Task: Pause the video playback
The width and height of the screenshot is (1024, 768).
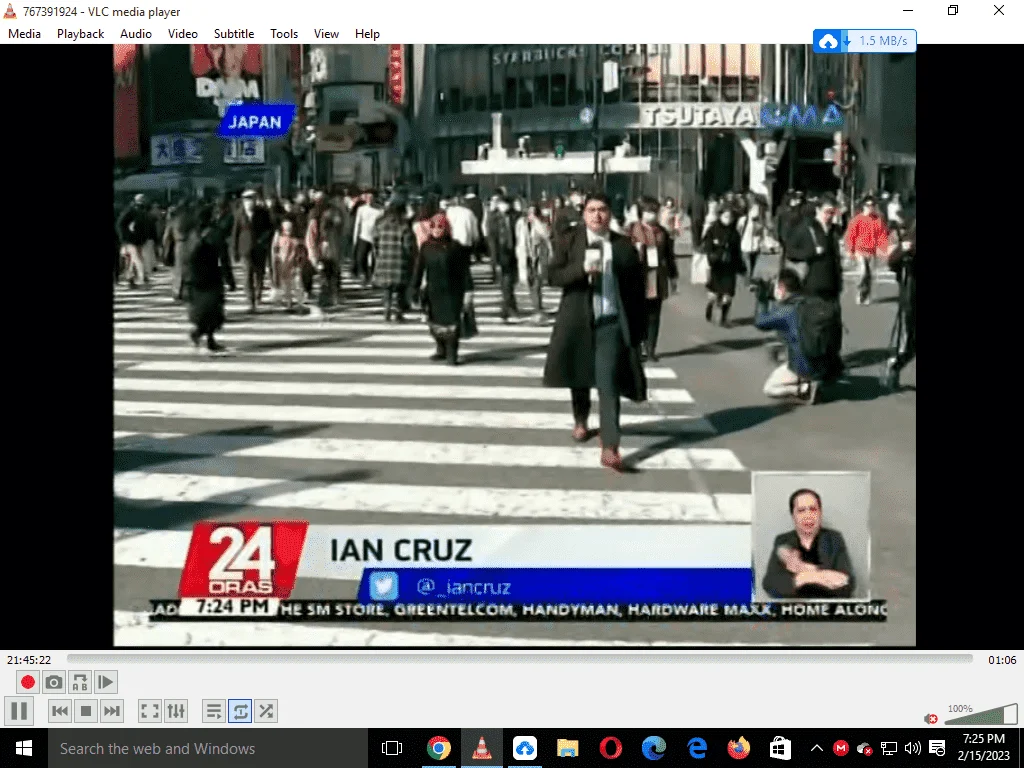Action: 19,711
